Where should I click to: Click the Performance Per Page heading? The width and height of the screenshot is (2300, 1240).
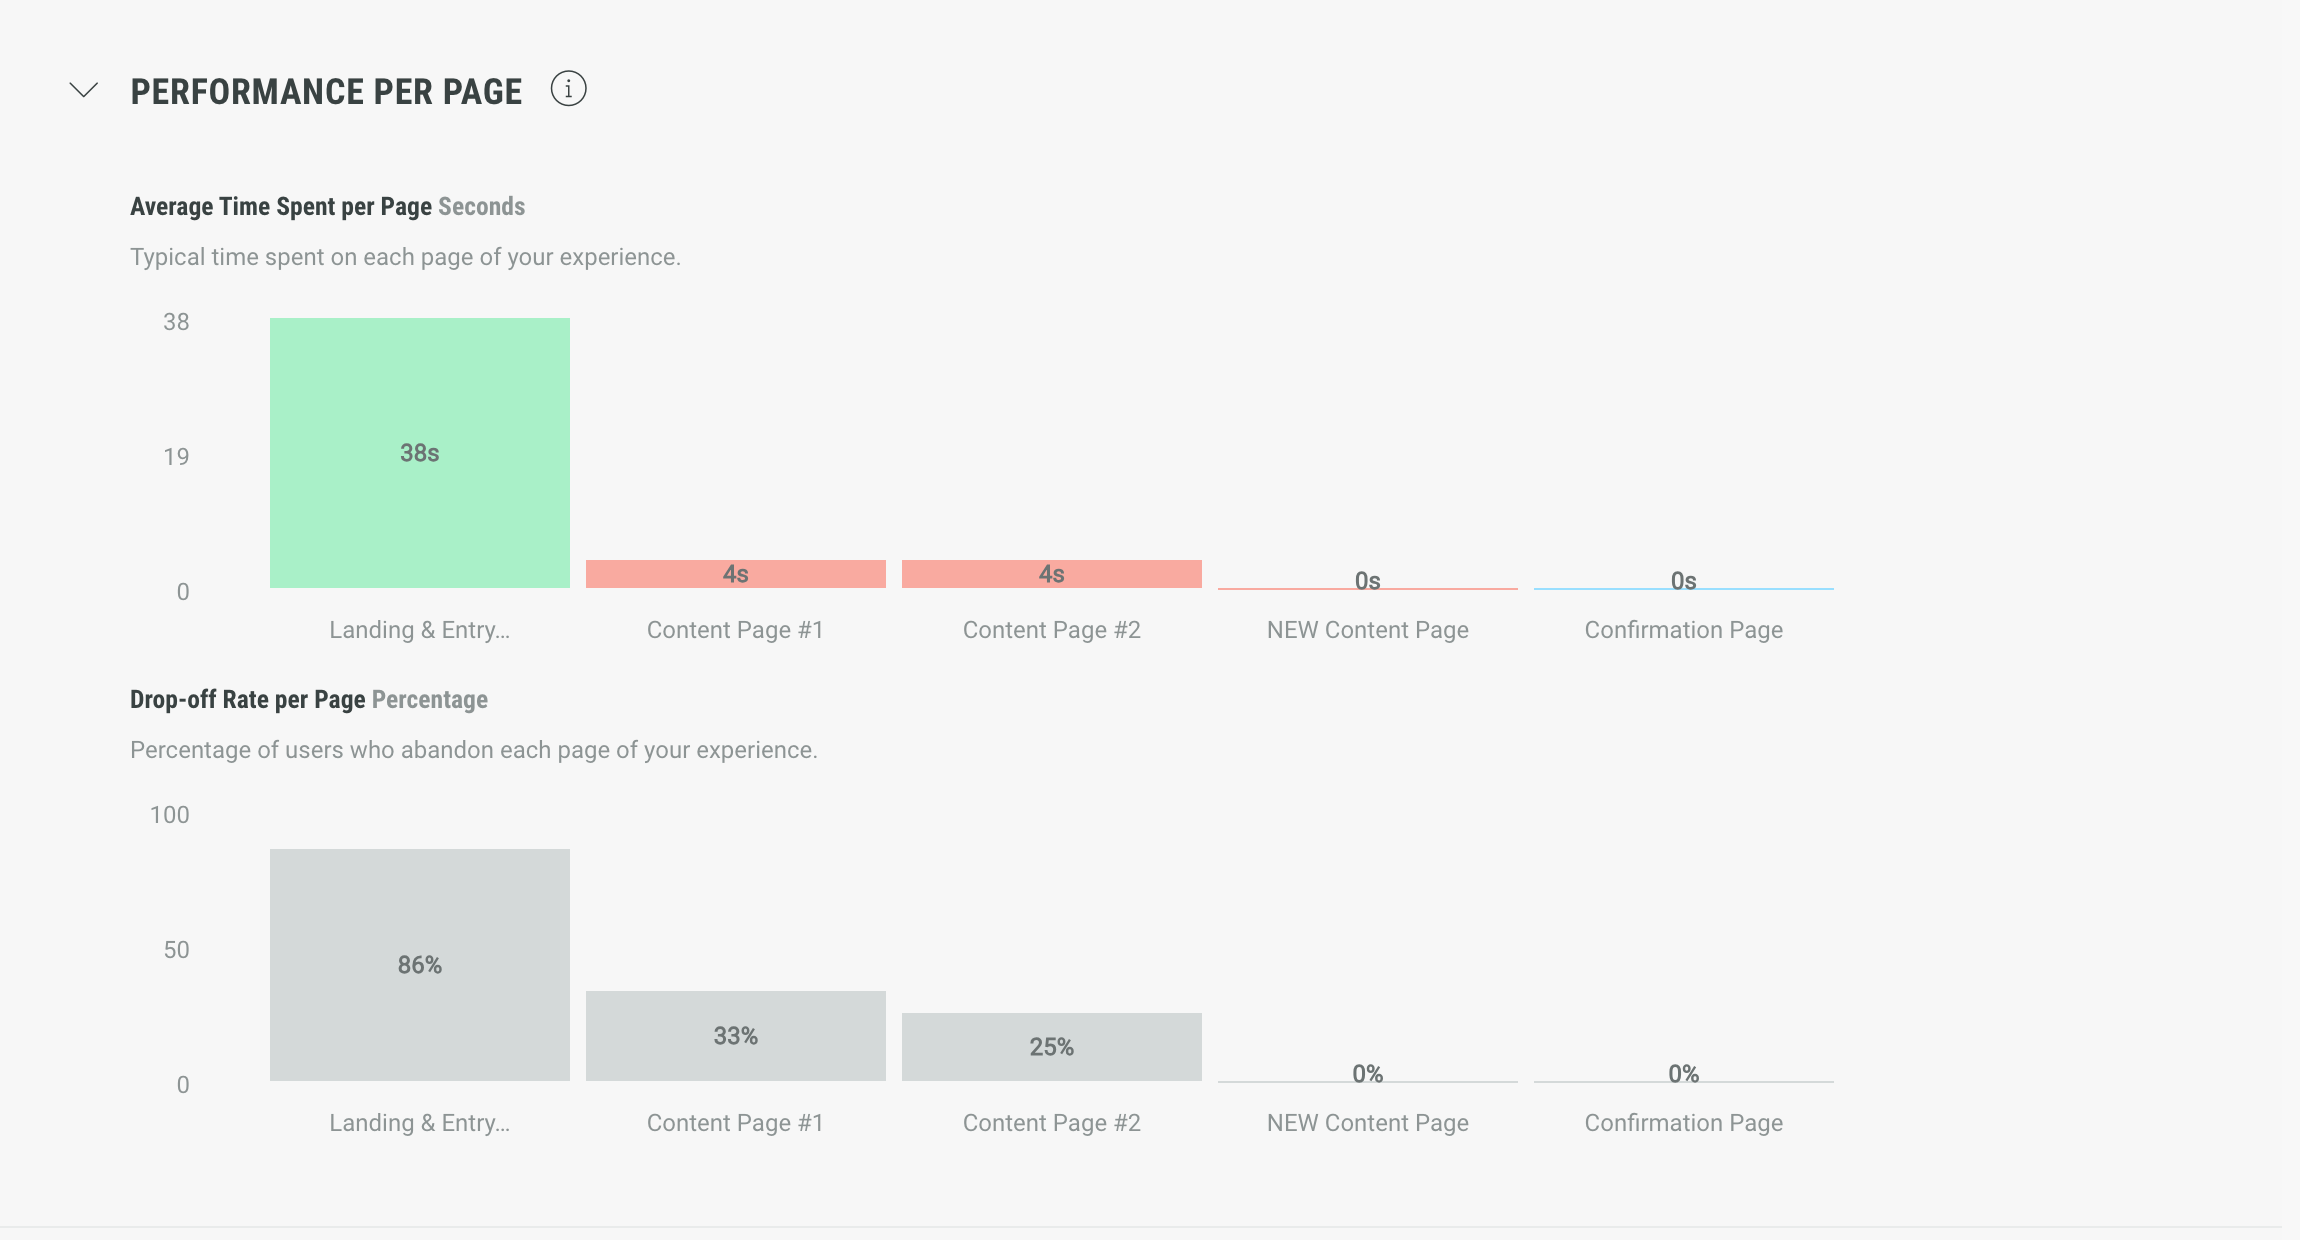(x=326, y=92)
